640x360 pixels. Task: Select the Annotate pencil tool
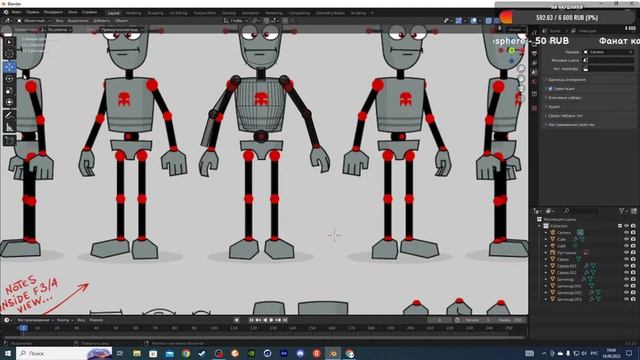click(x=9, y=116)
